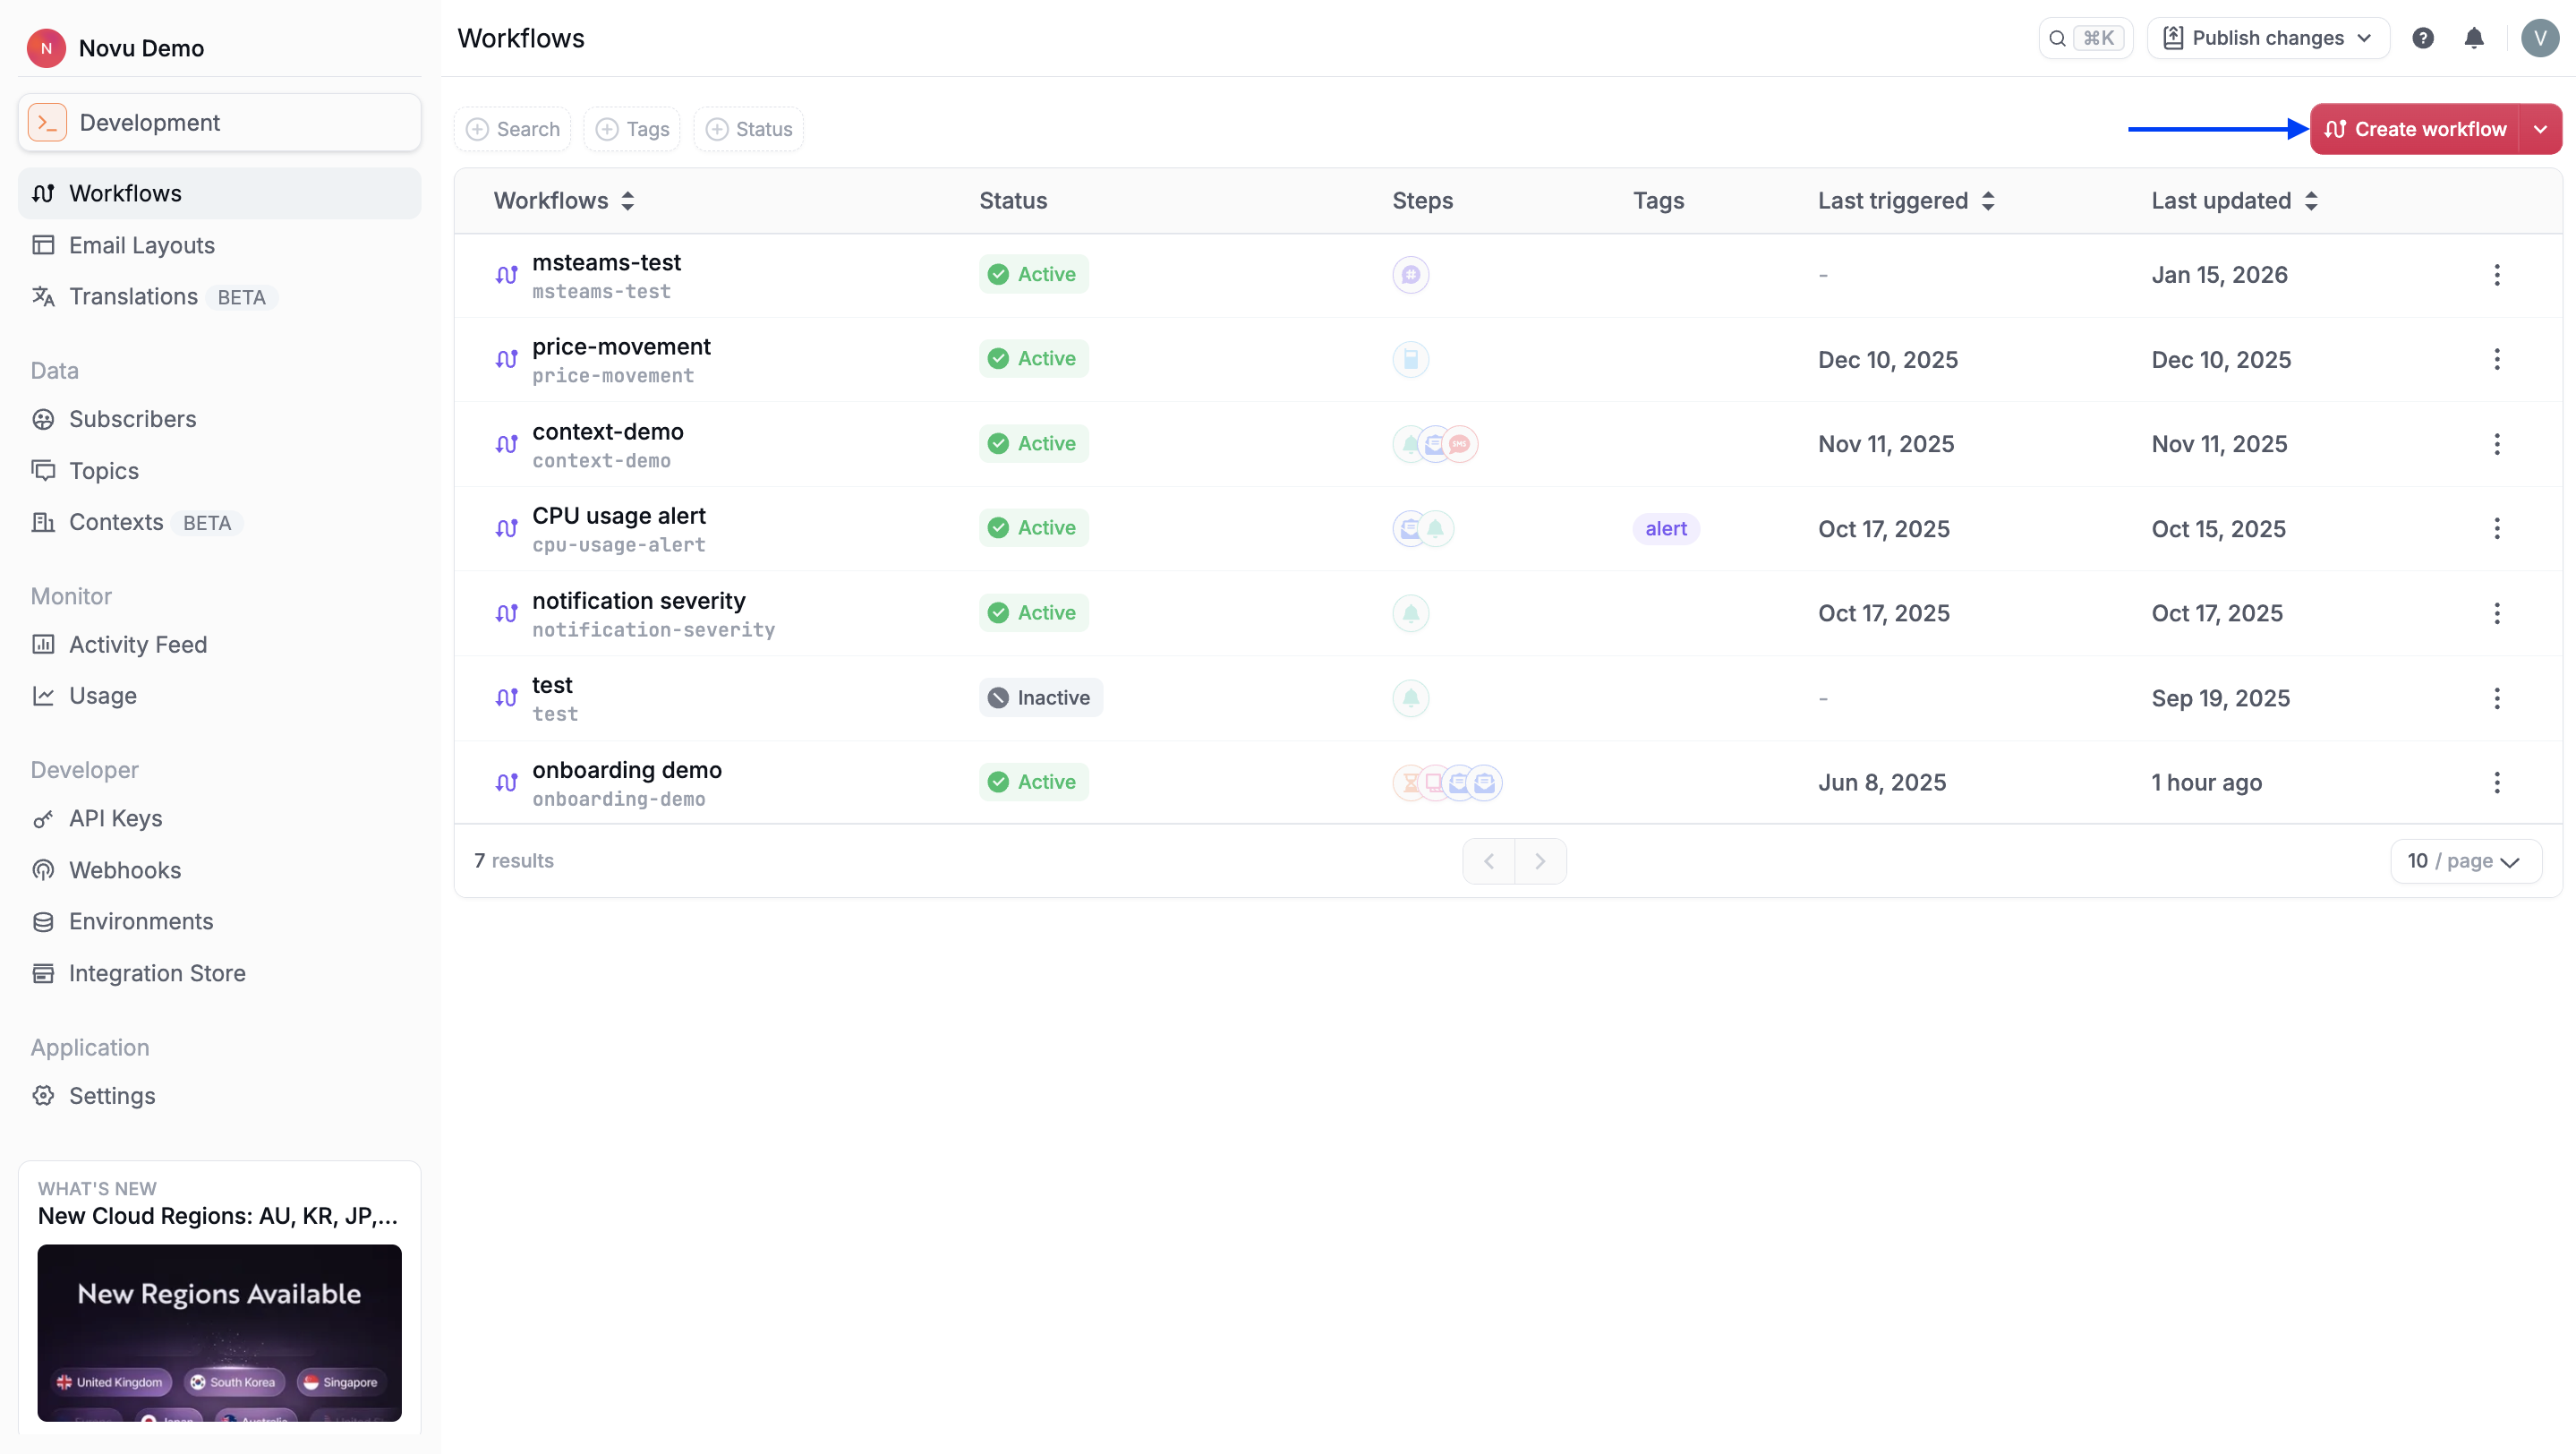2576x1454 pixels.
Task: Open the Translations beta section
Action: [x=134, y=296]
